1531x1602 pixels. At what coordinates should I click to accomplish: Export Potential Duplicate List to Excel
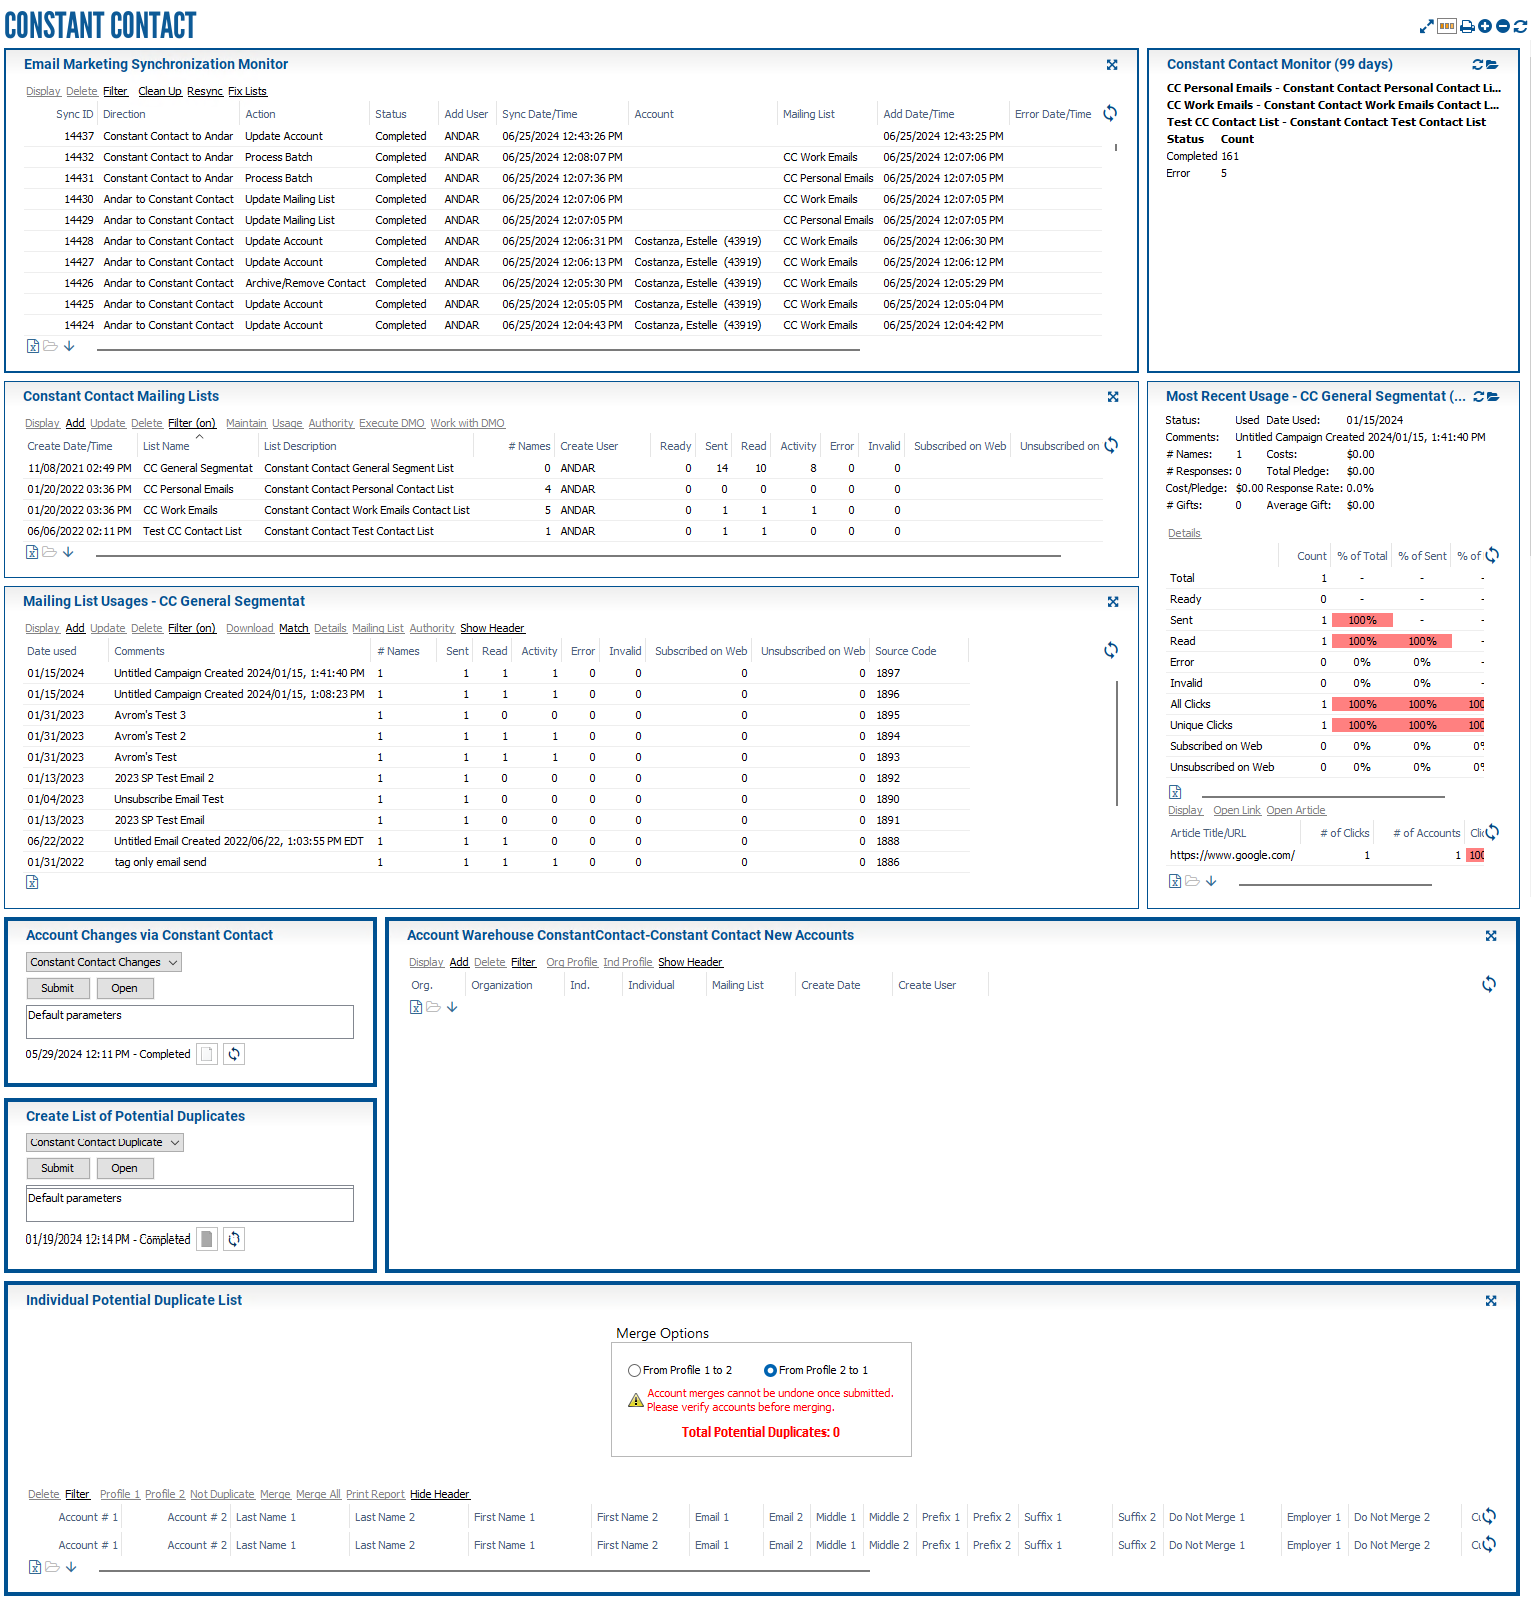tap(35, 1567)
